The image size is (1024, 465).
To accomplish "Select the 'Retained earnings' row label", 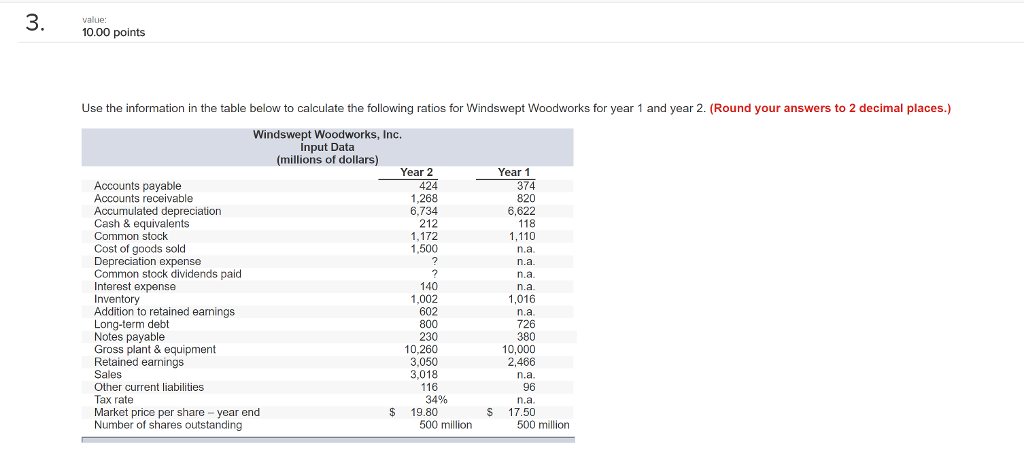I will click(139, 362).
